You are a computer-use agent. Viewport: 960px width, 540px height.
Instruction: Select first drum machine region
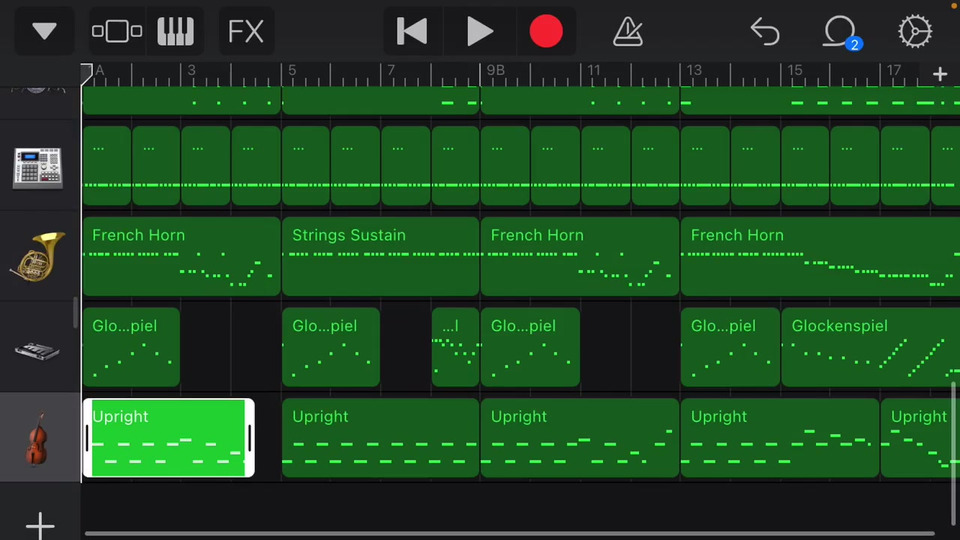pos(107,165)
